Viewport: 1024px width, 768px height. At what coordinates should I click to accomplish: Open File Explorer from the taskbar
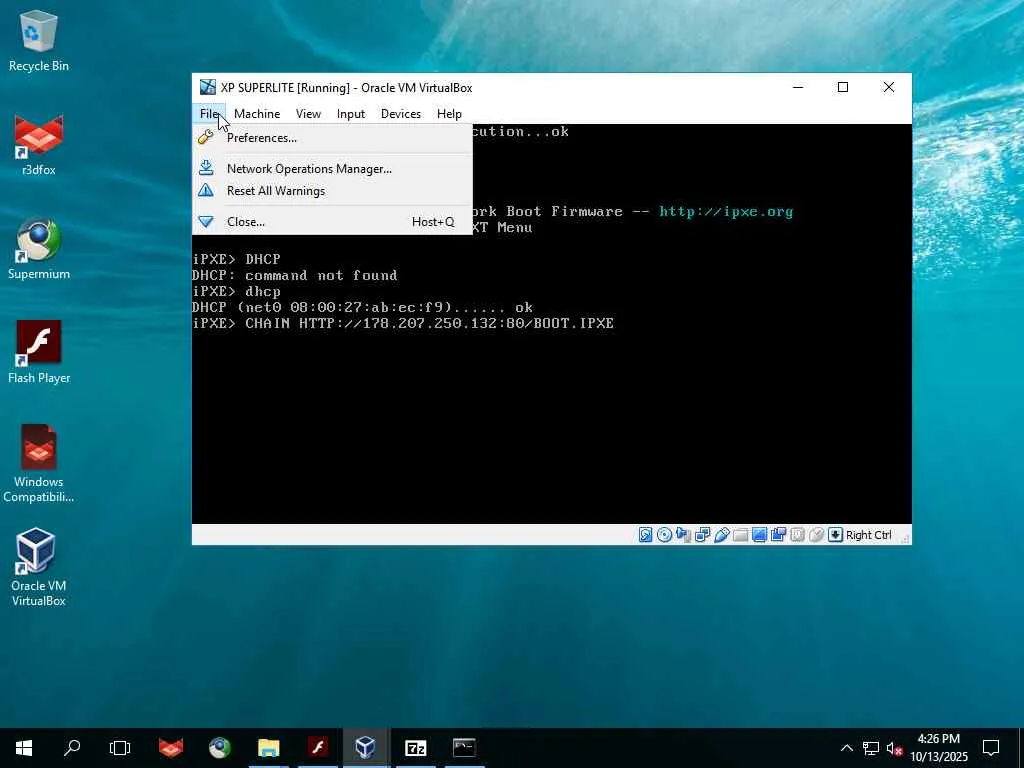point(268,748)
